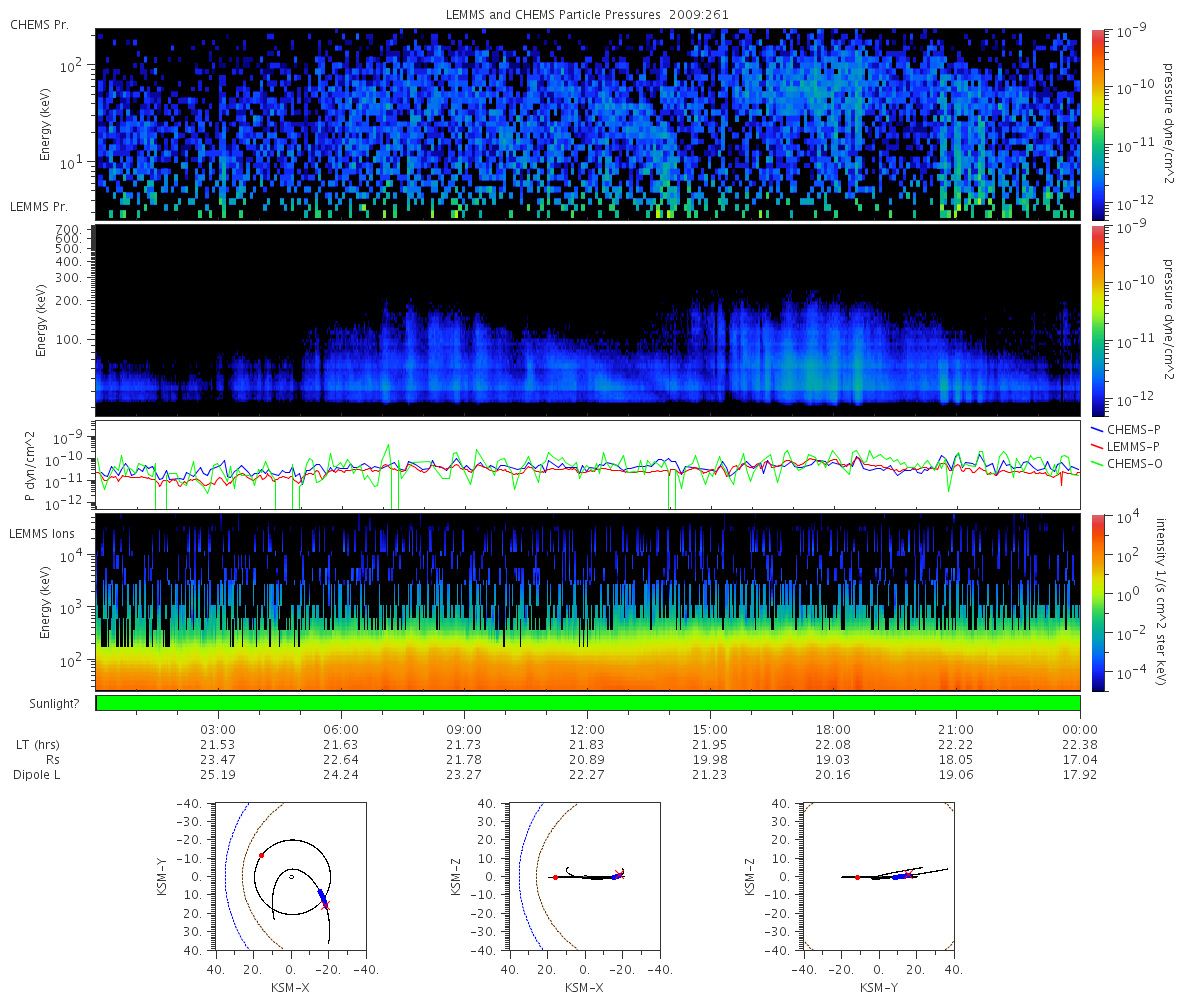Click the LT value 22.38
1200x1000 pixels.
point(1080,745)
